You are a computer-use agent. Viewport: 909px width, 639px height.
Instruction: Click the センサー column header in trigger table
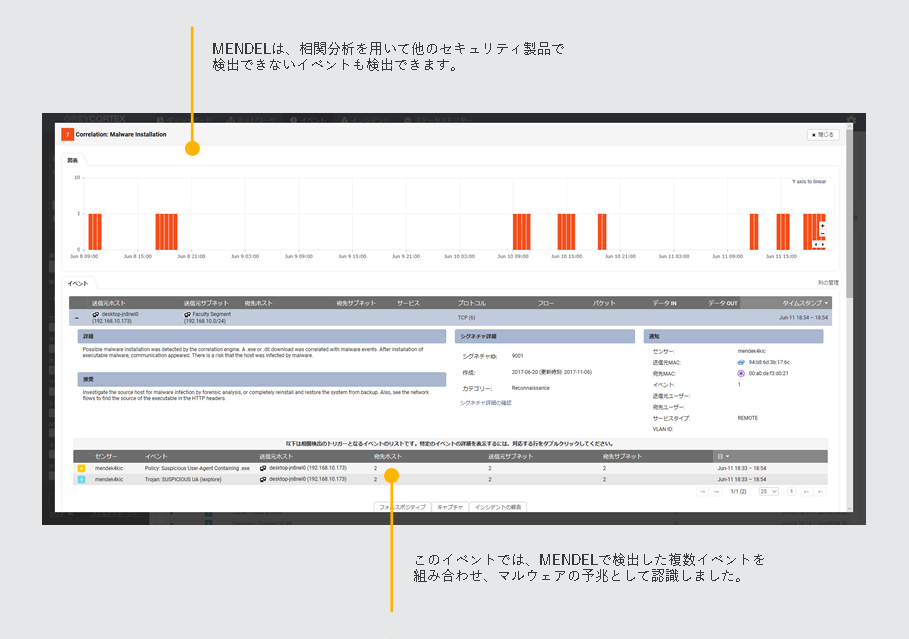tap(106, 456)
